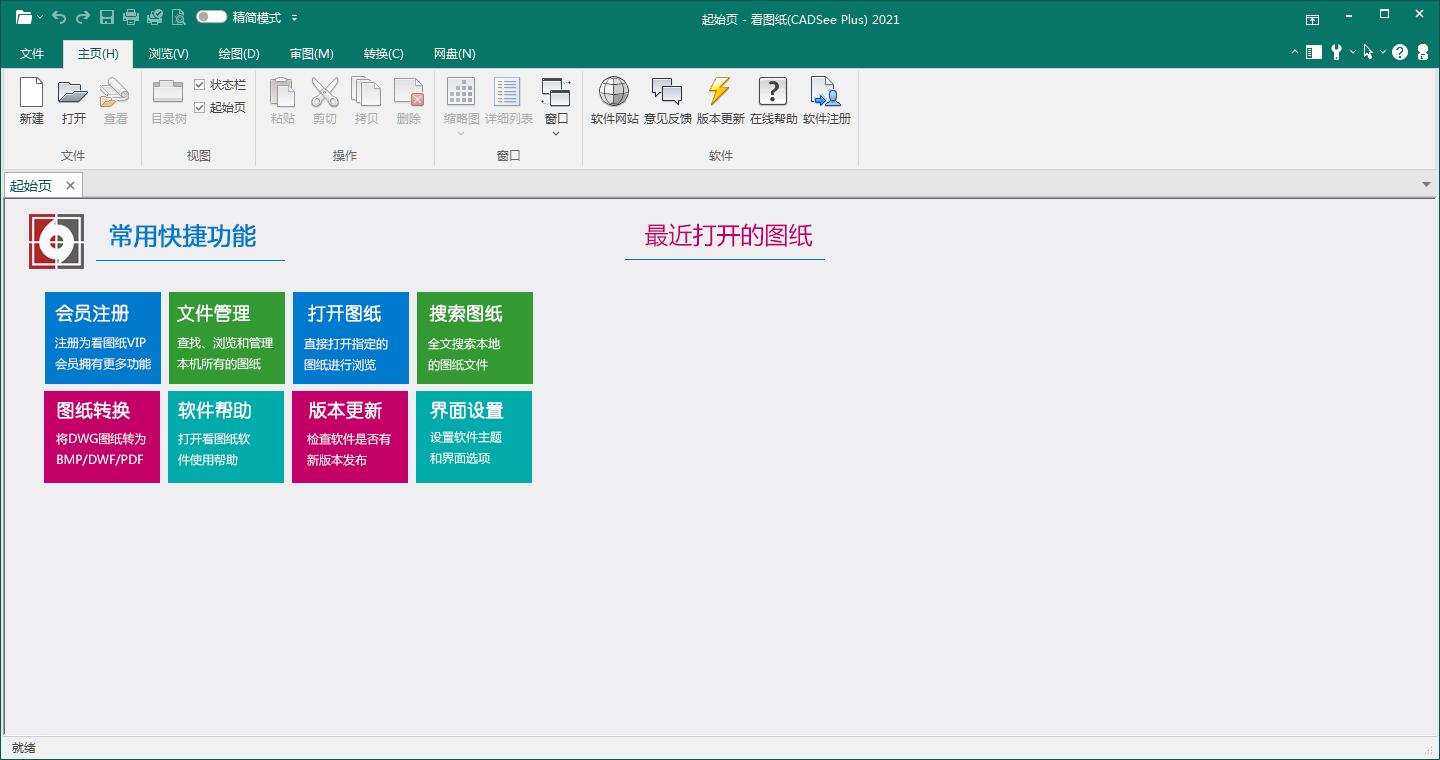Uncheck the 状态栏 checkbox
1440x760 pixels.
pos(200,85)
